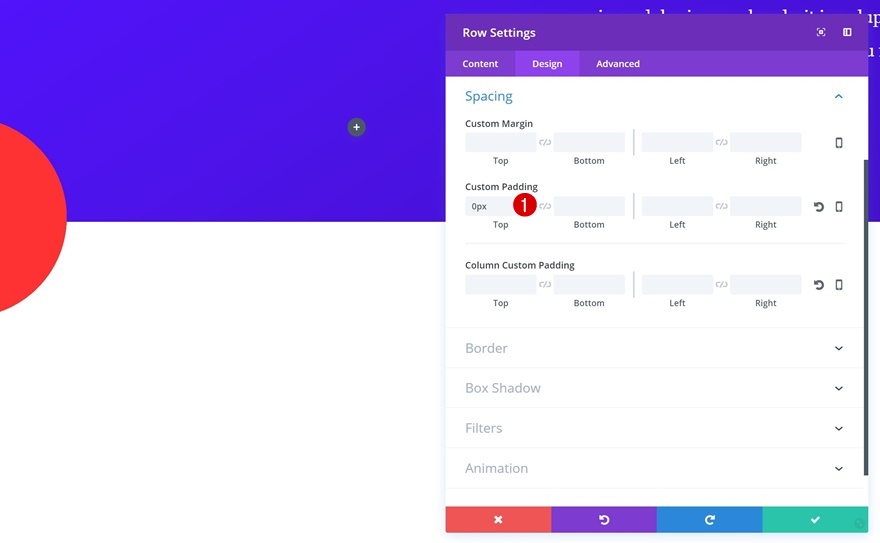
Task: Click the expand modal fullscreen icon
Action: [x=821, y=33]
